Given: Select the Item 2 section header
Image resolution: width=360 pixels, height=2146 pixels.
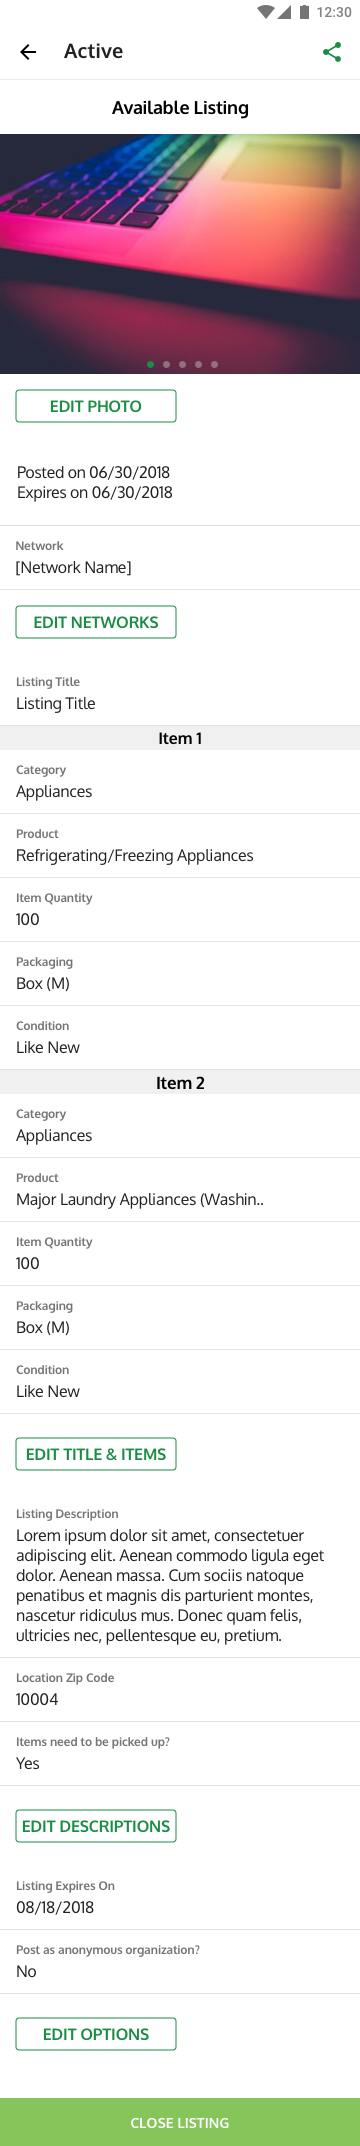Looking at the screenshot, I should click(180, 1082).
